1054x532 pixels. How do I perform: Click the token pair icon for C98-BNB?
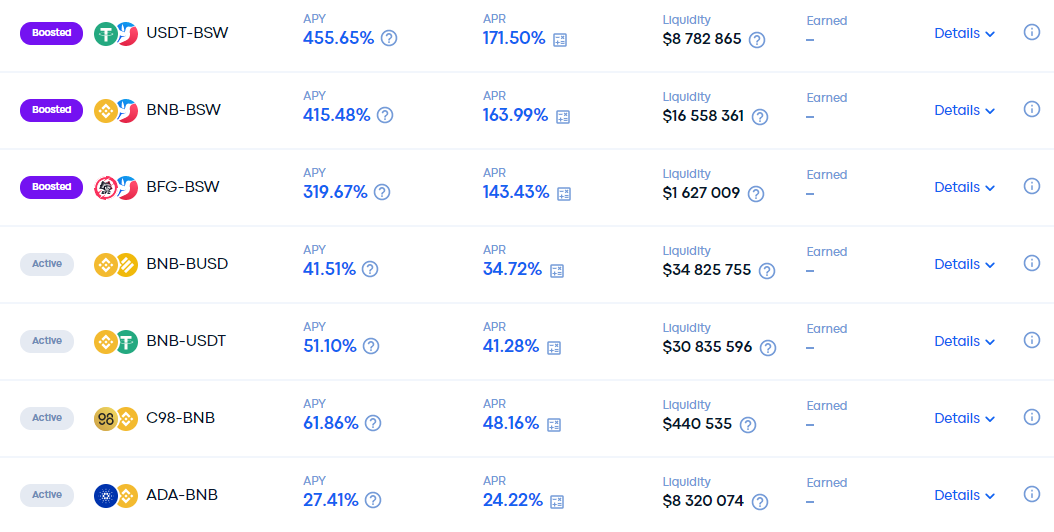pos(116,418)
